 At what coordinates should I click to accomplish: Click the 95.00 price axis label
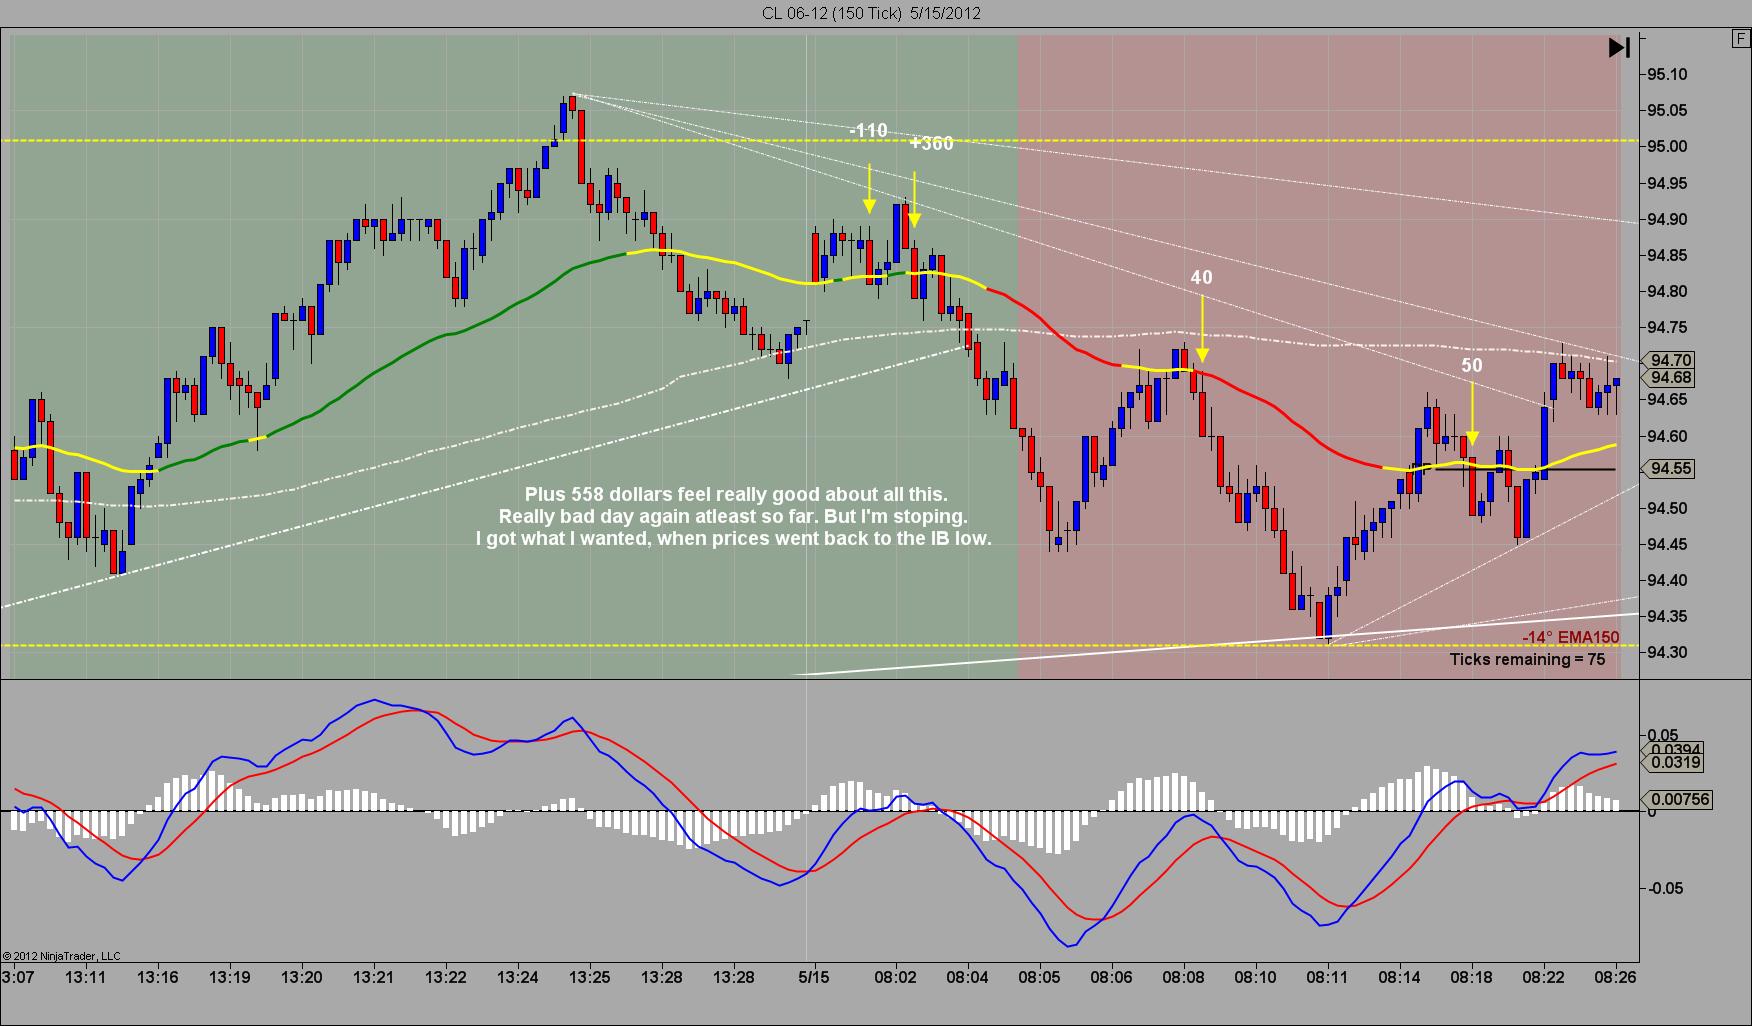(1666, 147)
